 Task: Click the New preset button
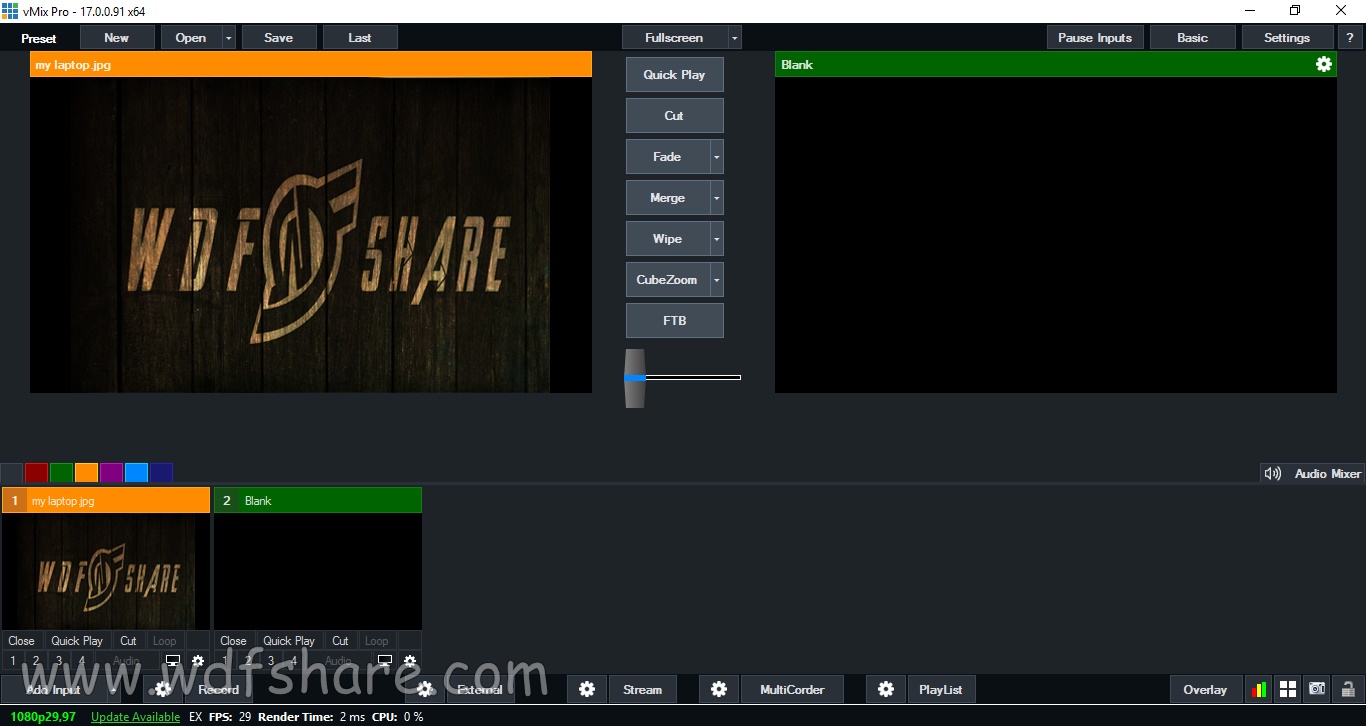(117, 37)
